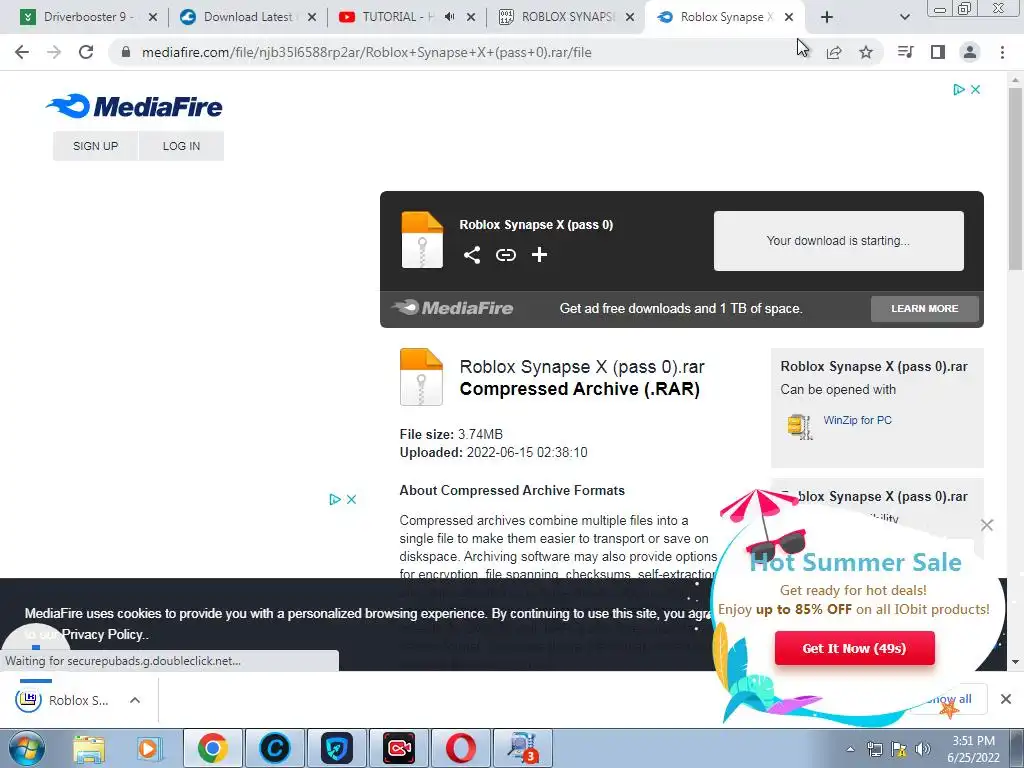This screenshot has width=1024, height=768.
Task: Close the Roblox Synapse X active tab
Action: point(789,17)
